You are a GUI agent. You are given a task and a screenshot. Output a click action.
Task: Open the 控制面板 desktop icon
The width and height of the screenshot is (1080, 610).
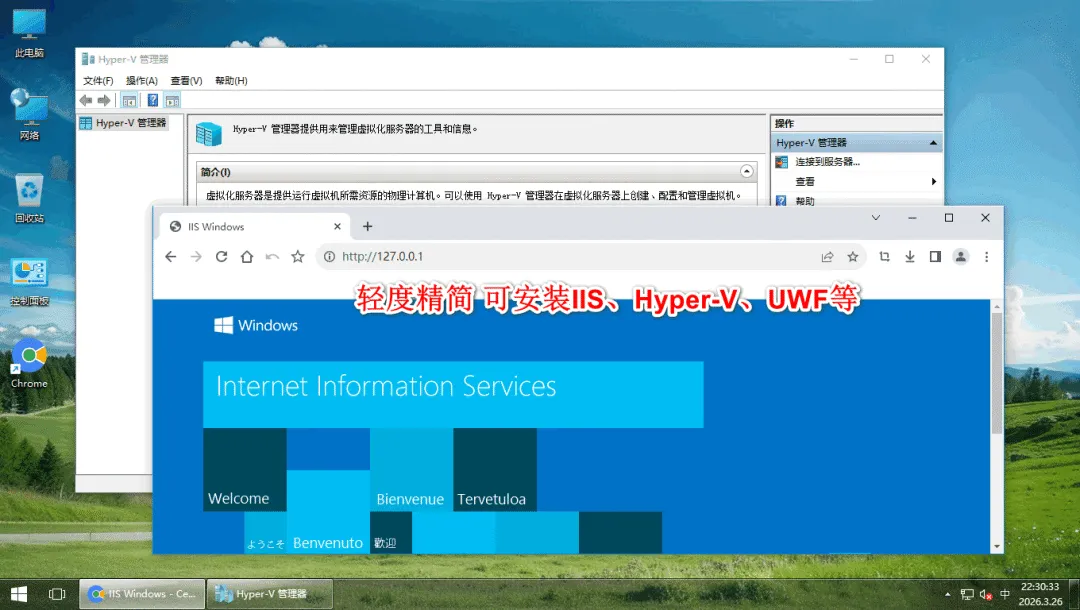[29, 282]
